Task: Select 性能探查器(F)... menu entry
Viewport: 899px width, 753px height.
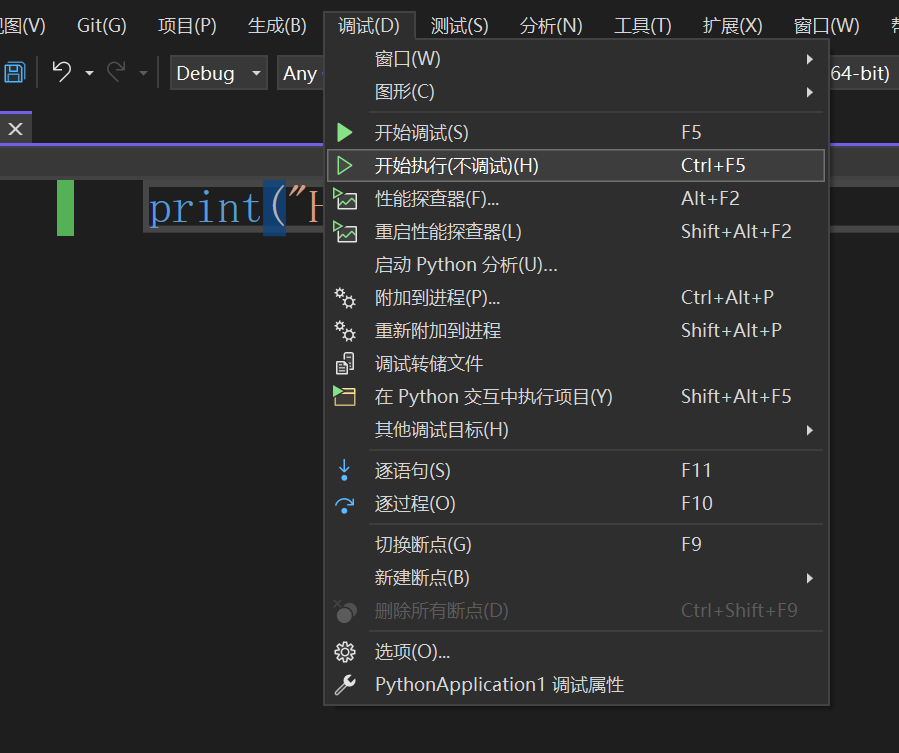Action: 576,199
